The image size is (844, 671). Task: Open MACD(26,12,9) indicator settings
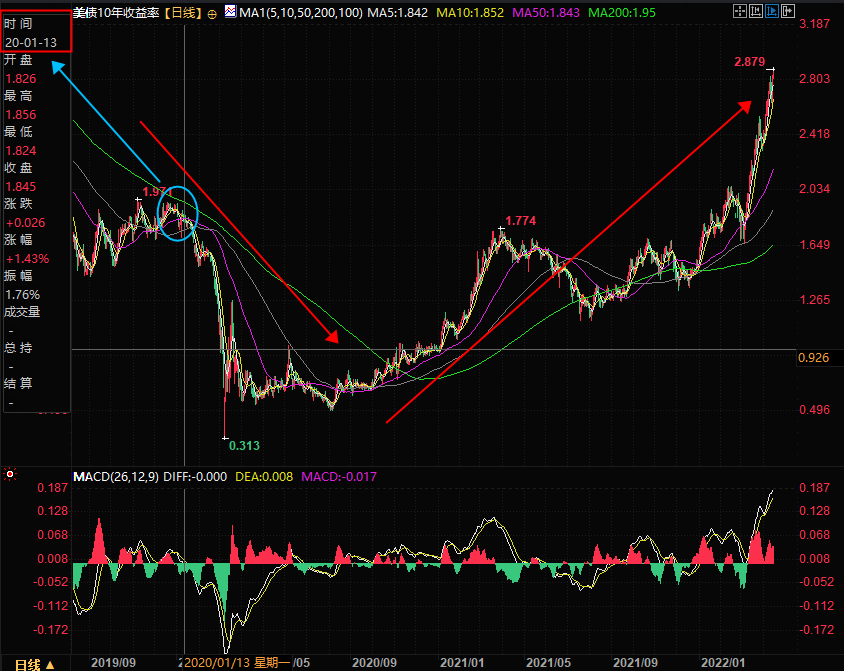[x=116, y=476]
